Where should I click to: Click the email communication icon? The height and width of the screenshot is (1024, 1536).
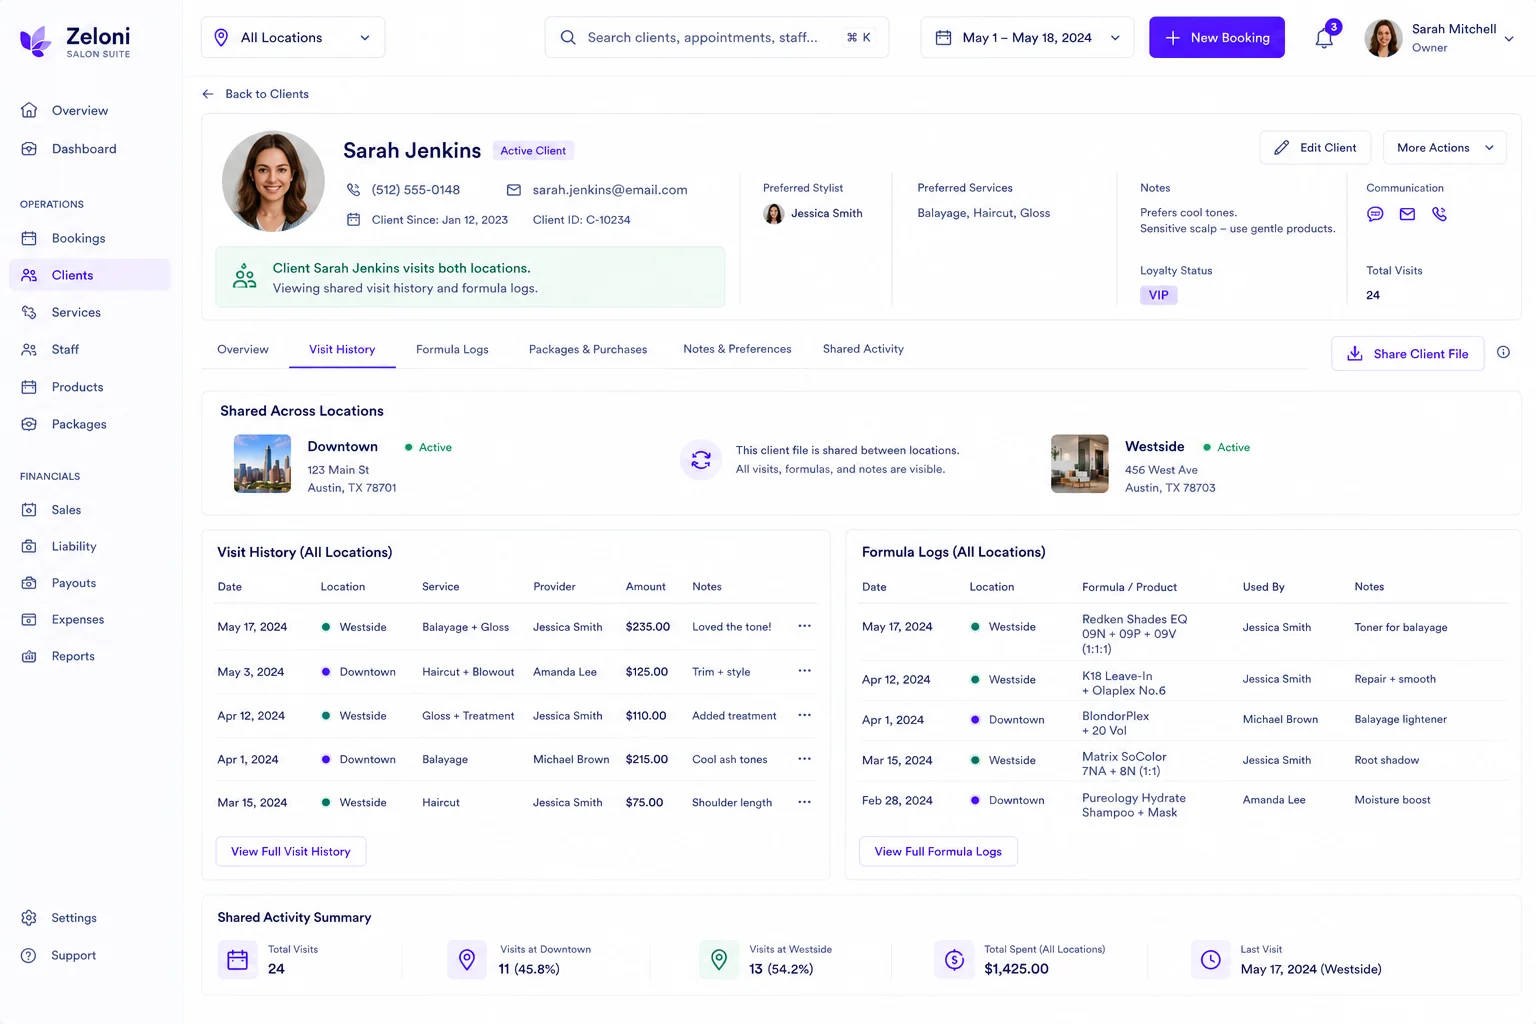tap(1407, 214)
